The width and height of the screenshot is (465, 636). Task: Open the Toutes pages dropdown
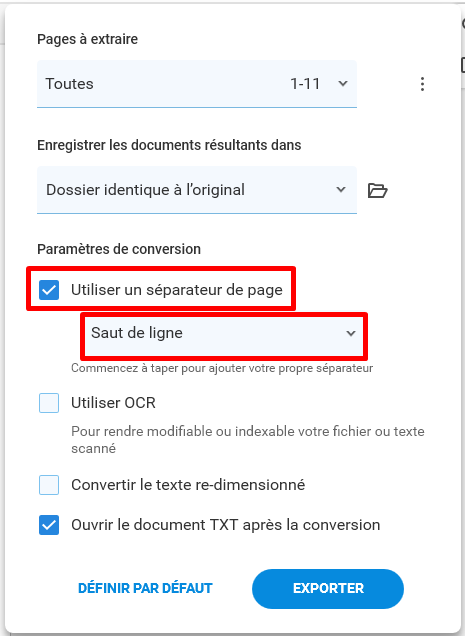197,84
